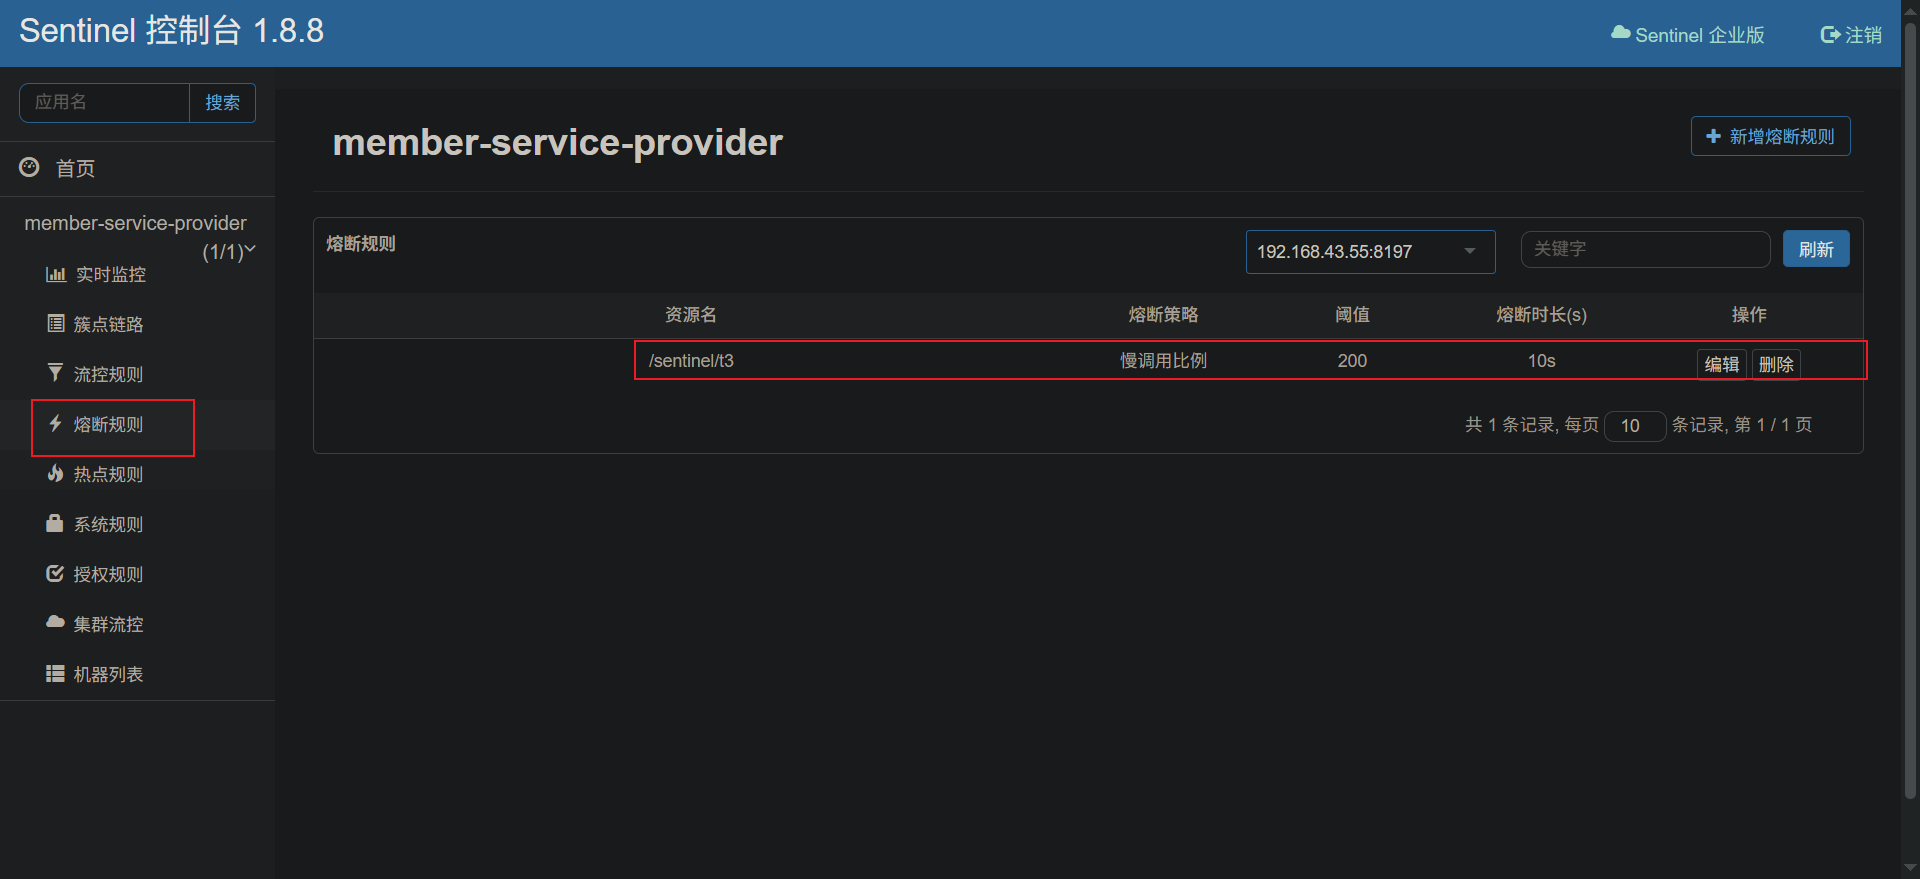Image resolution: width=1920 pixels, height=879 pixels.
Task: Open 系统规则 menu item
Action: tap(108, 524)
